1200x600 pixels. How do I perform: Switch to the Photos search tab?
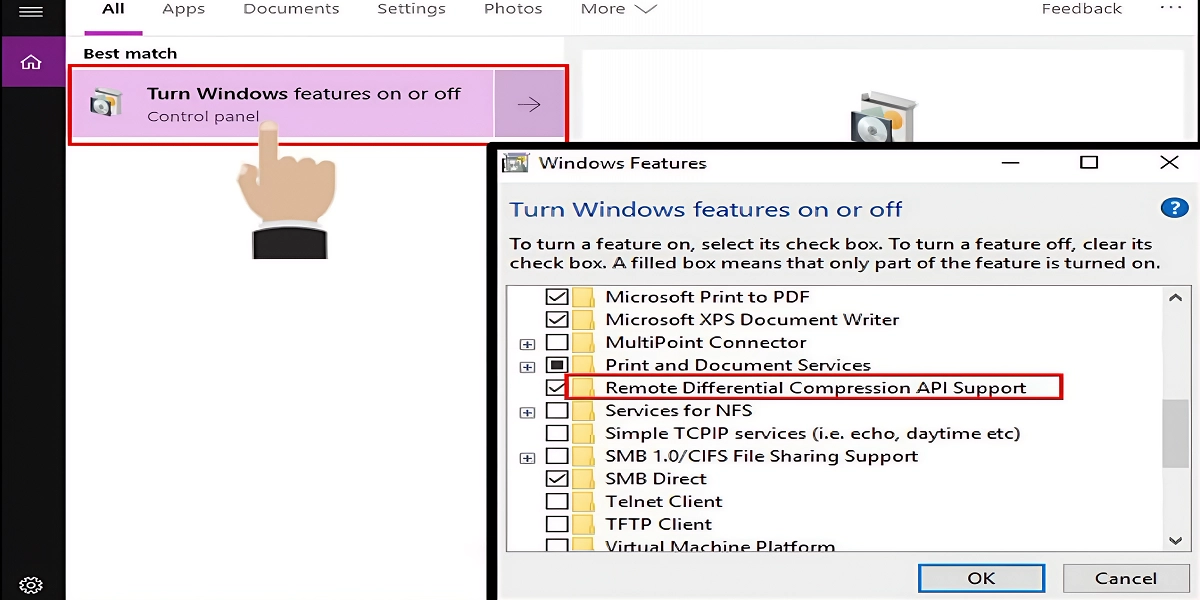click(513, 9)
